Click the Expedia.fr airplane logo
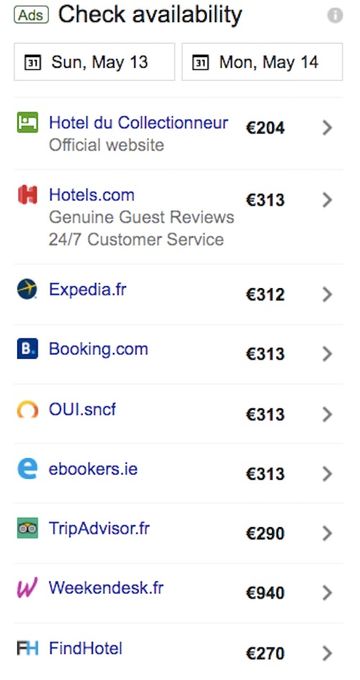The height and width of the screenshot is (680, 360). click(x=27, y=289)
